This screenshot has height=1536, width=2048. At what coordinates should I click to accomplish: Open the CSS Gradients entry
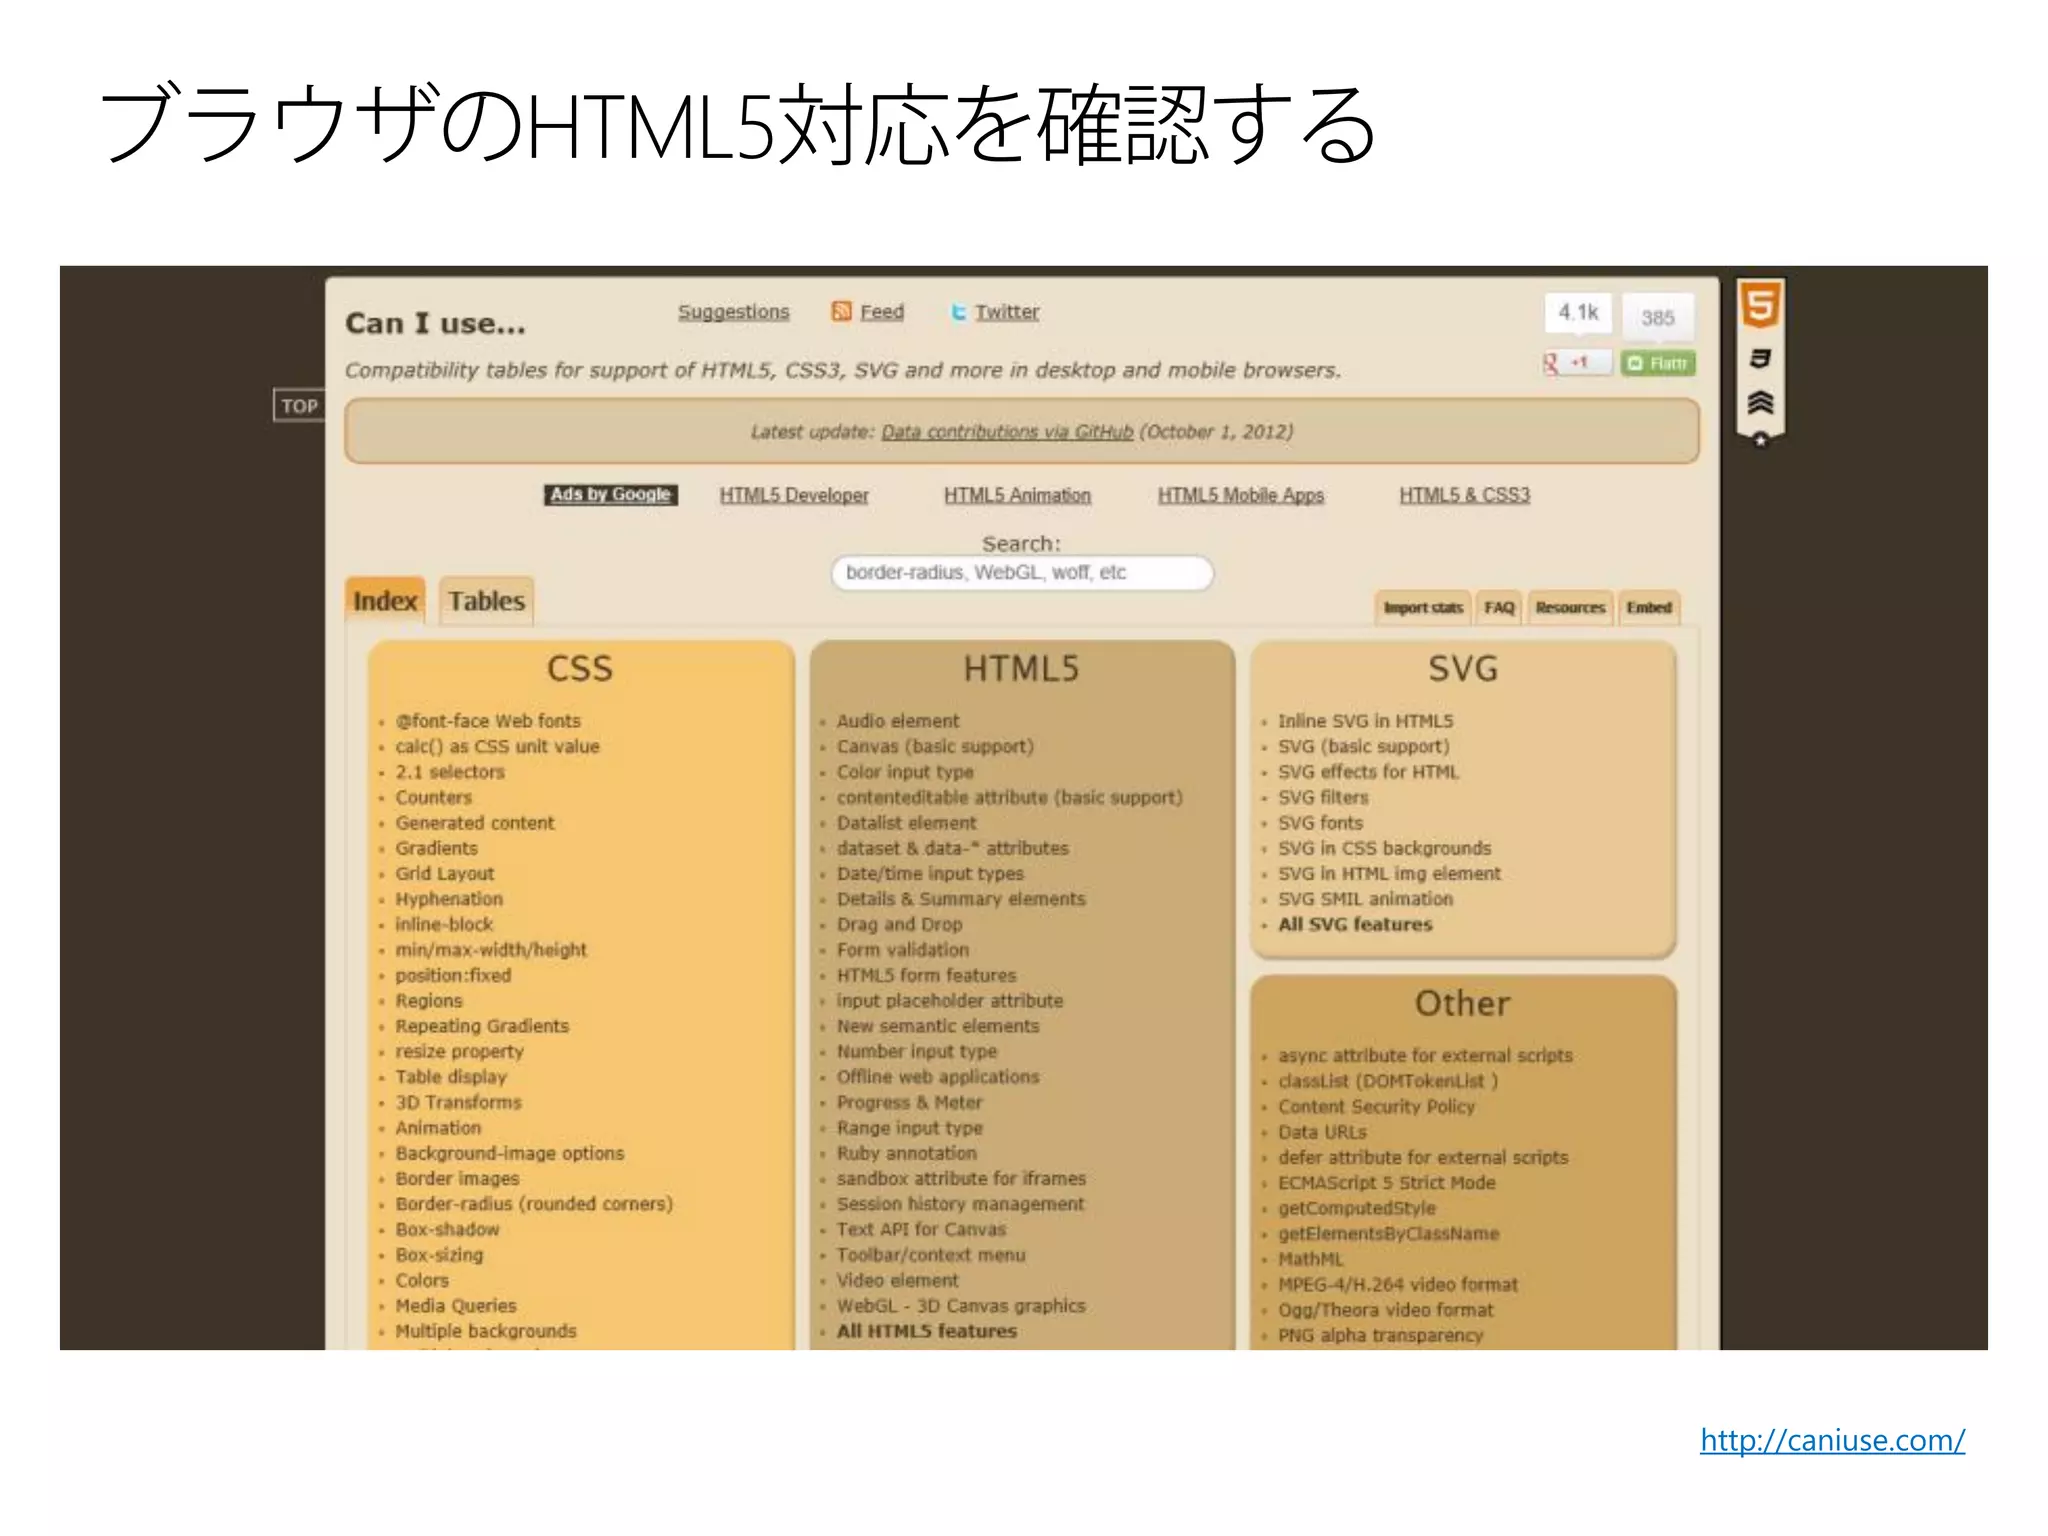pos(436,848)
